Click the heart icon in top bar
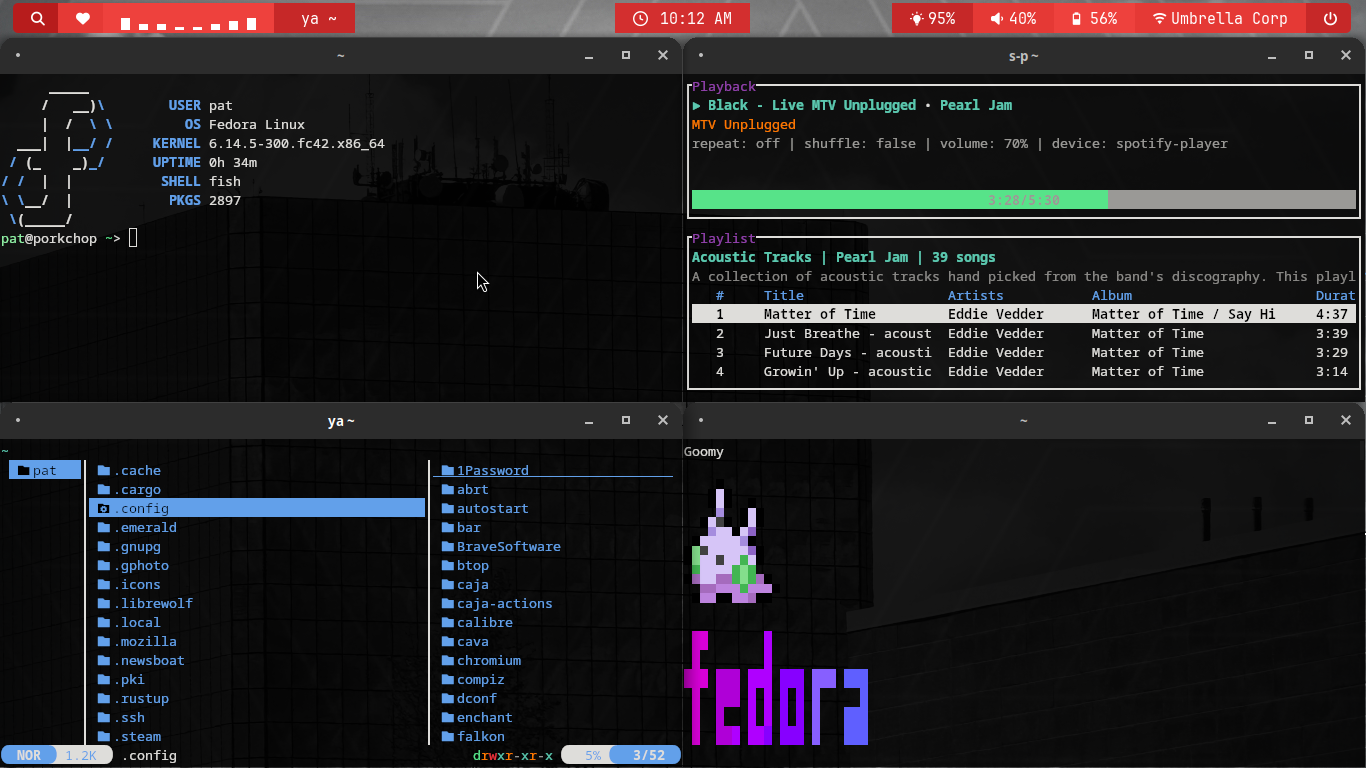 (x=83, y=18)
